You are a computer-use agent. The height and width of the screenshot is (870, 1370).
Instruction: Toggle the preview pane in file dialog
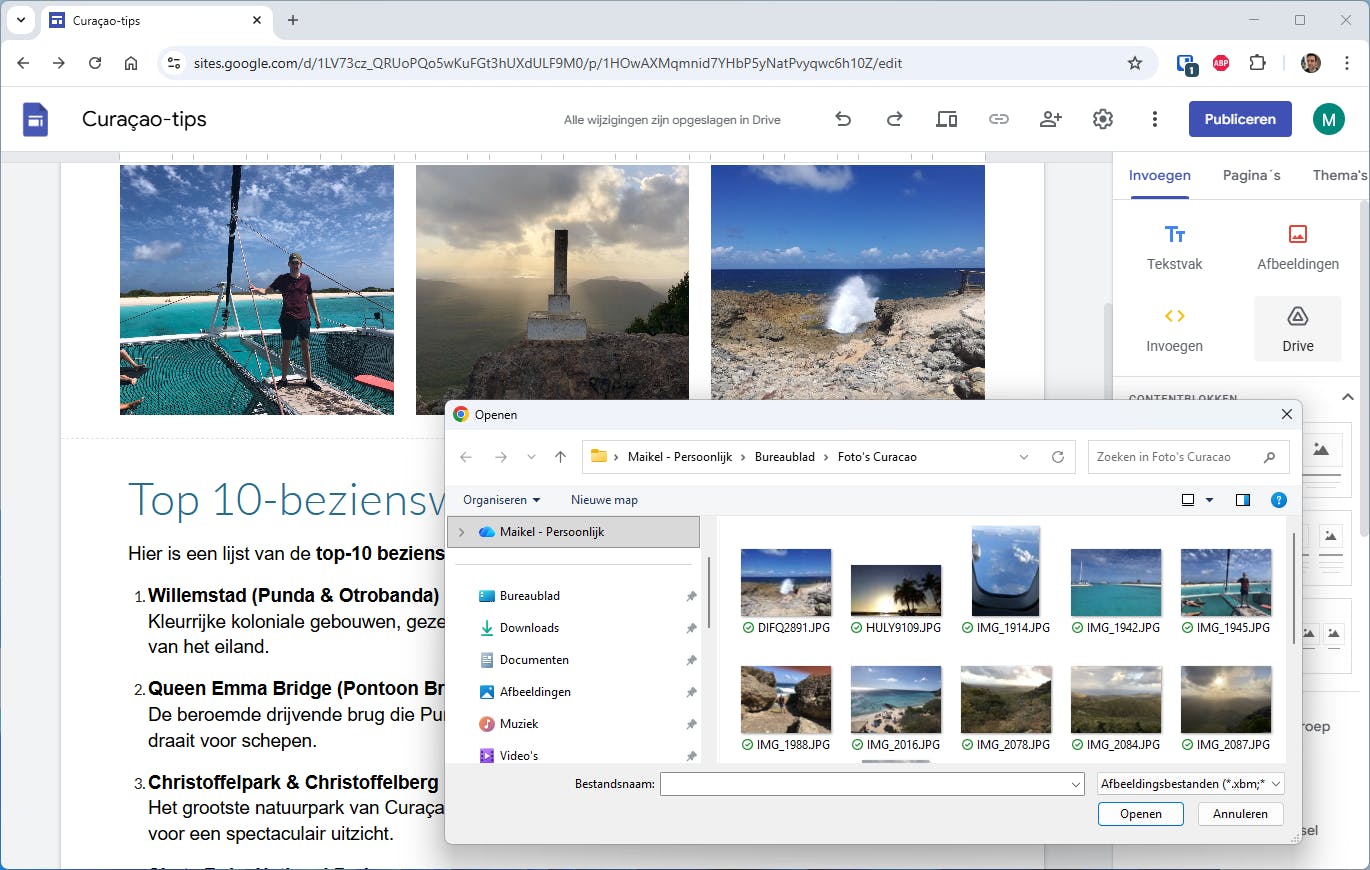[1243, 500]
